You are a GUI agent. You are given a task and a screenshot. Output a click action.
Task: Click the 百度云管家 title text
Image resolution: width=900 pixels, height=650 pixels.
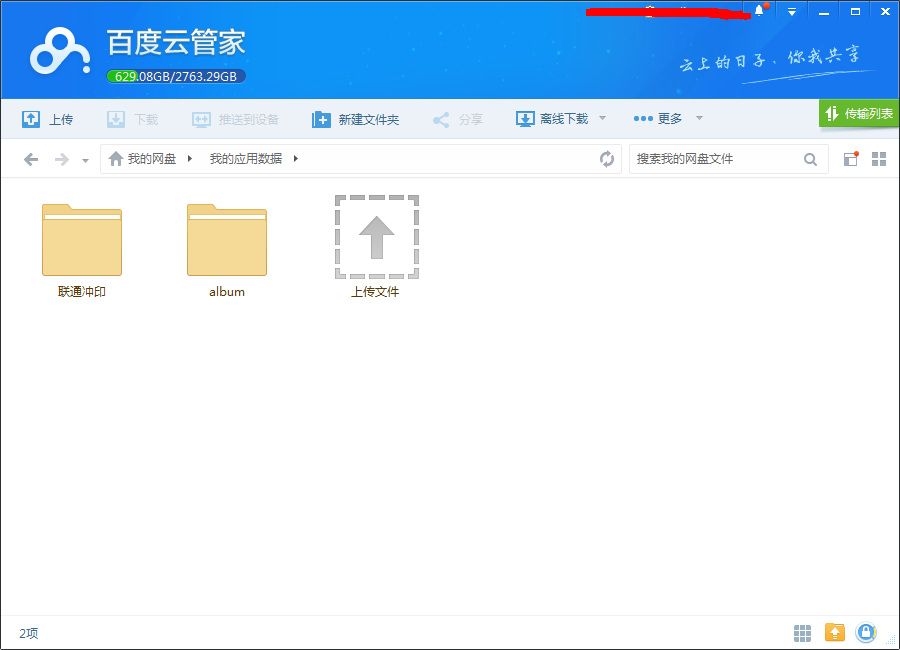176,42
